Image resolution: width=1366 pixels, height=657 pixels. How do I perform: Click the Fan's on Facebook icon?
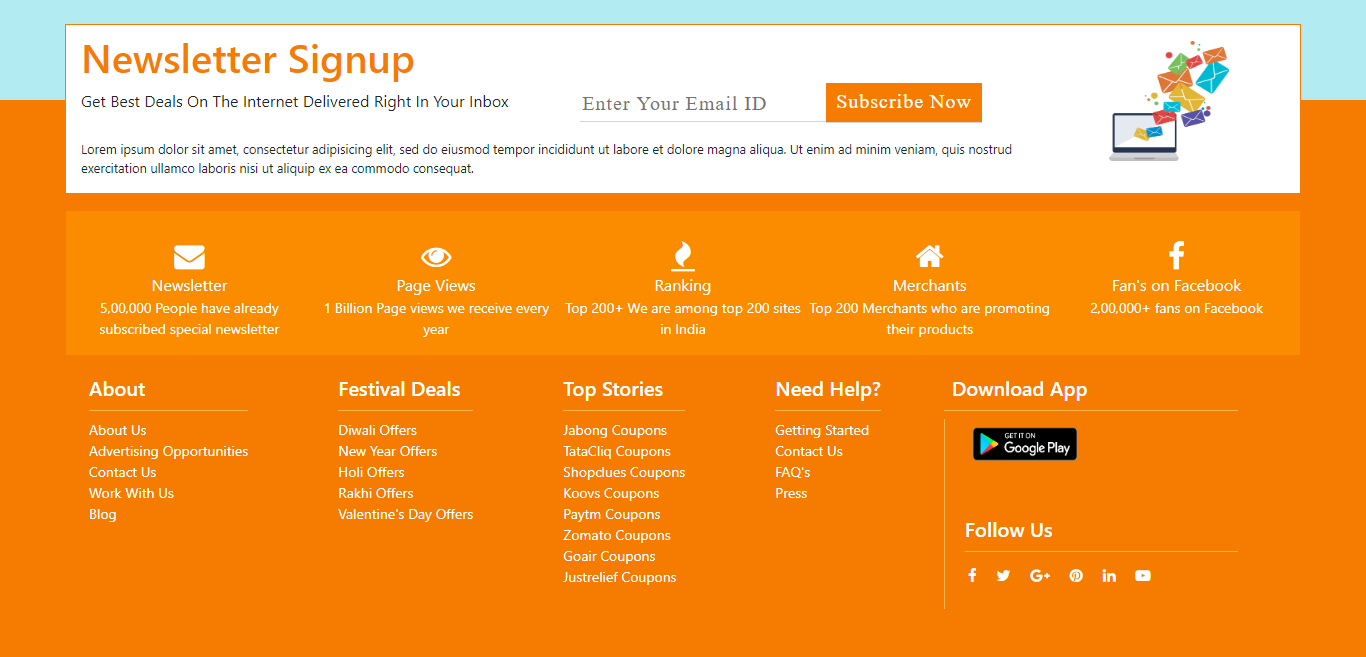pos(1176,255)
